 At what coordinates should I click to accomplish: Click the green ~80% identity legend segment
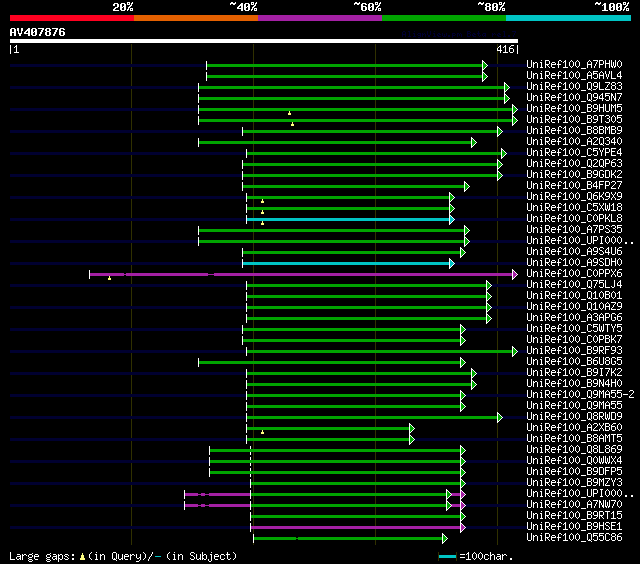444,18
